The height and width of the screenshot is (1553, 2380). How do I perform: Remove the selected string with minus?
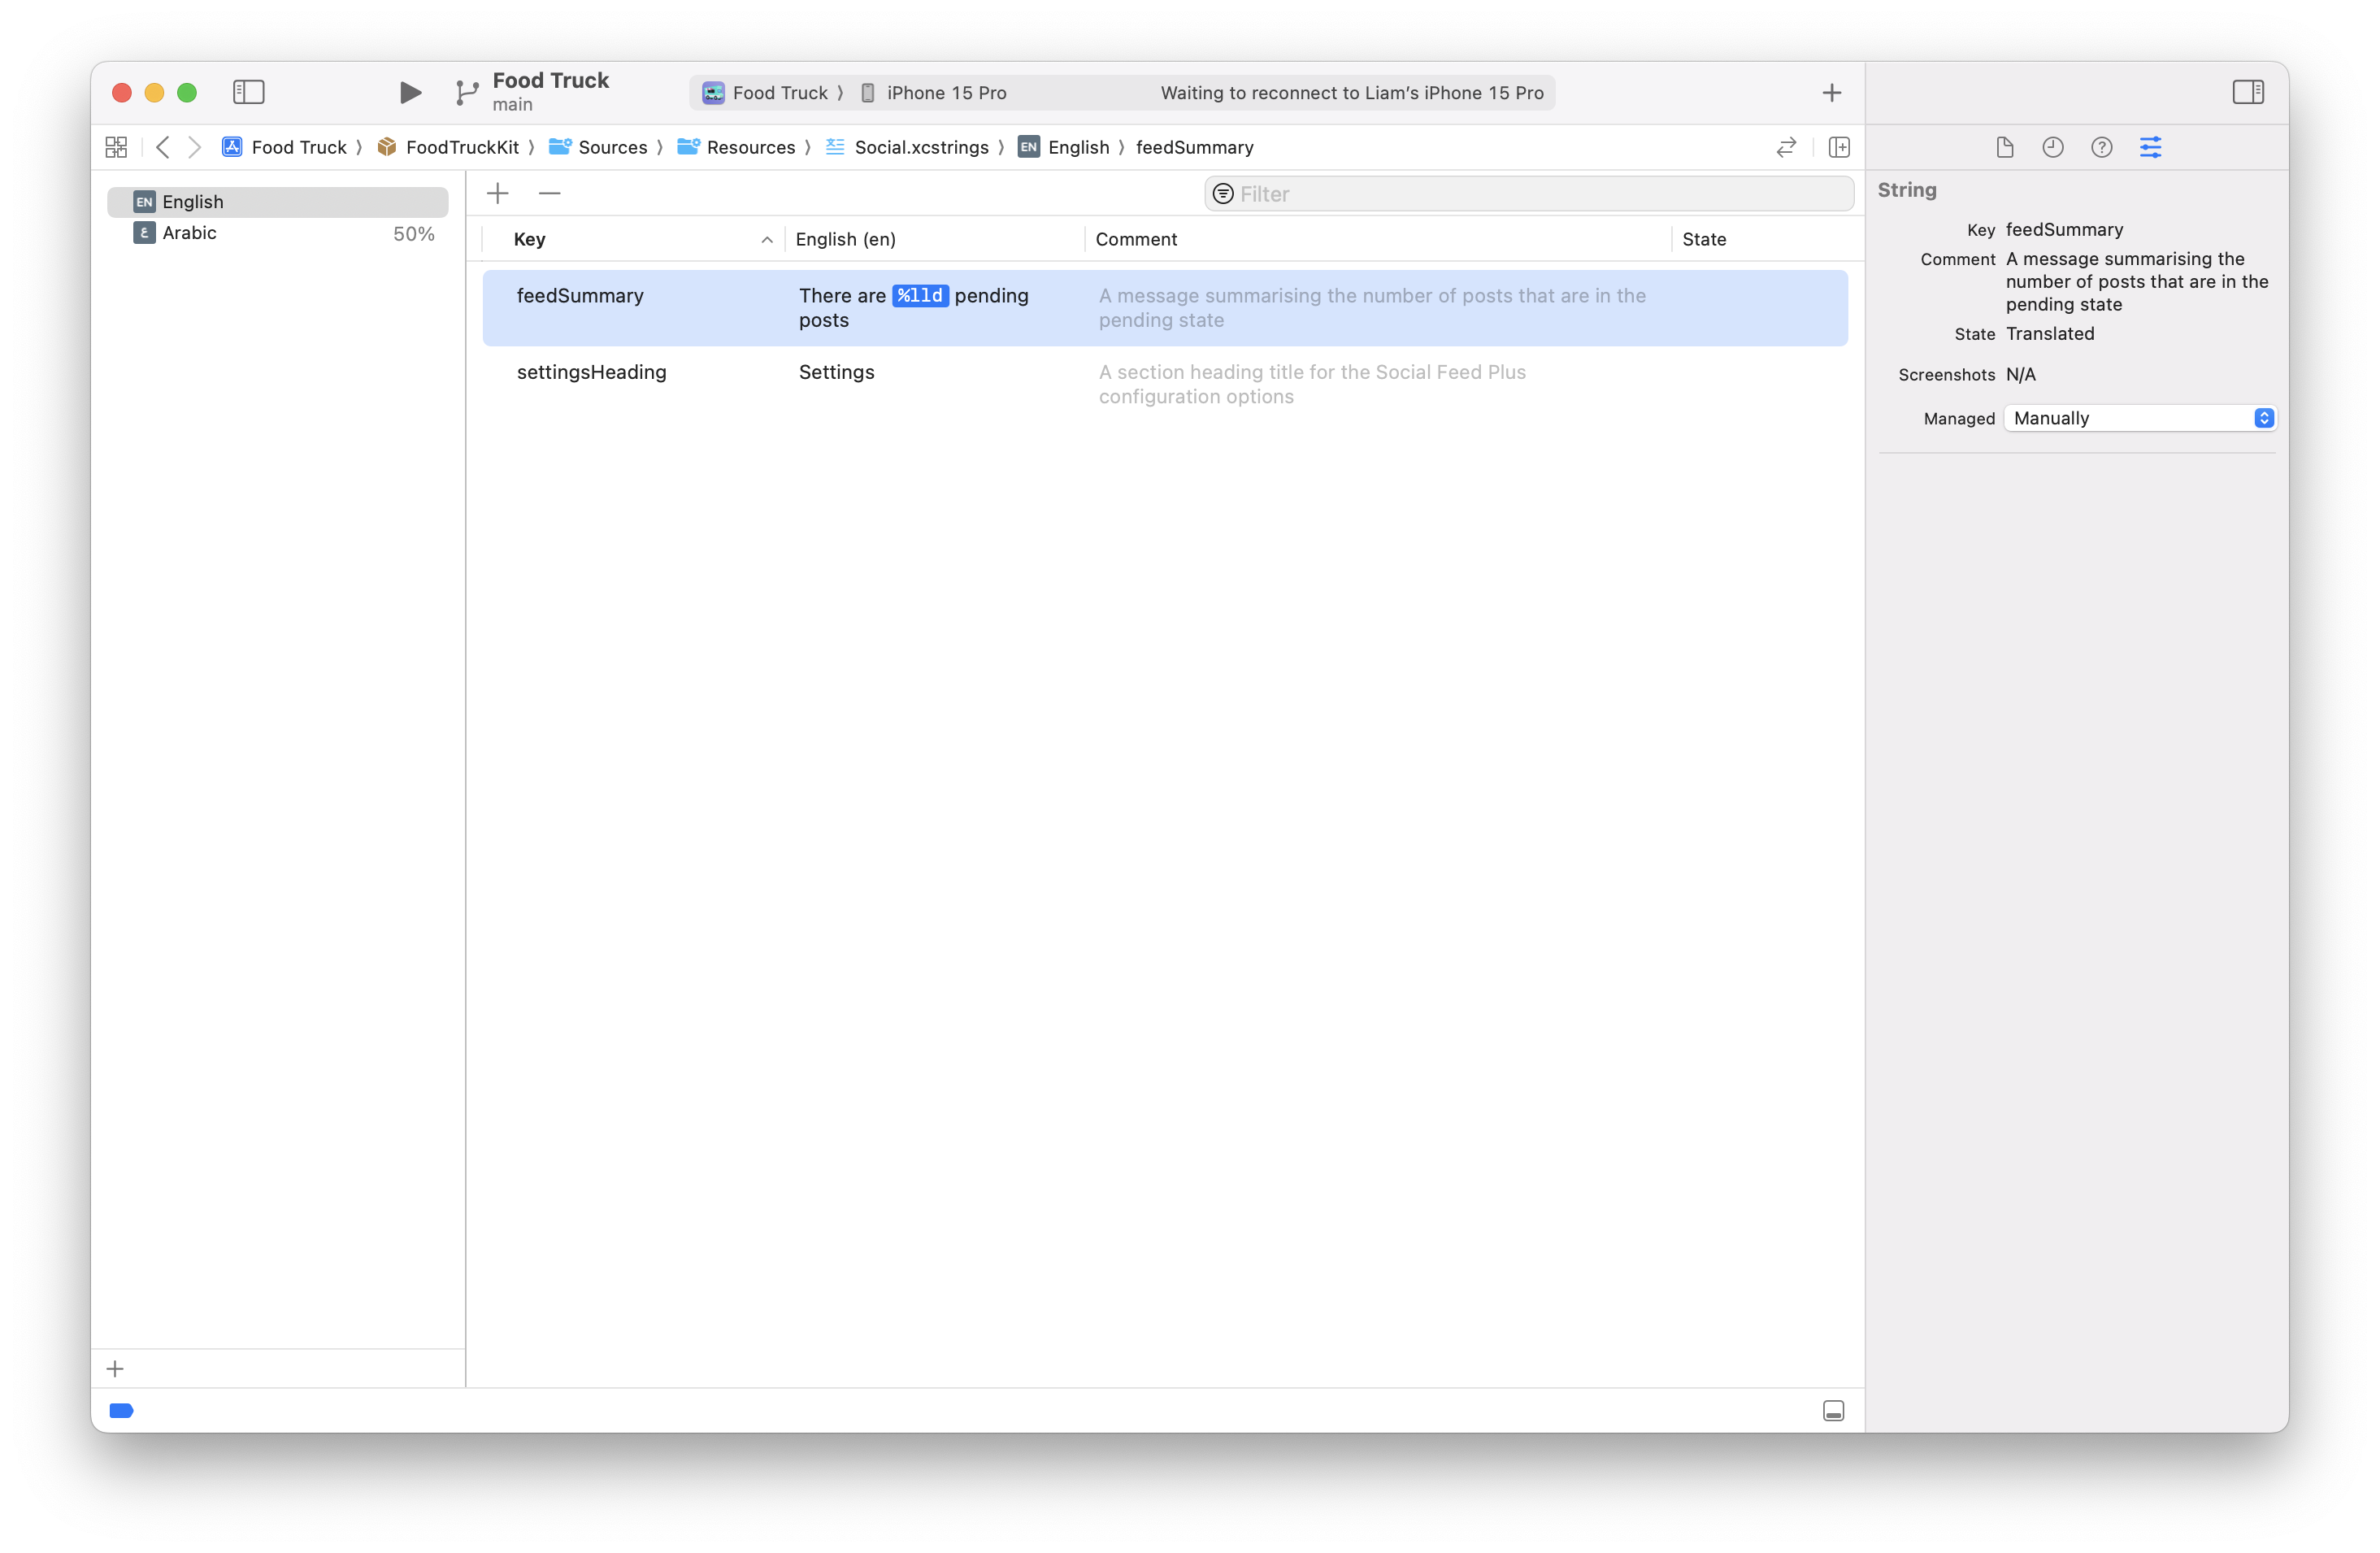tap(549, 193)
